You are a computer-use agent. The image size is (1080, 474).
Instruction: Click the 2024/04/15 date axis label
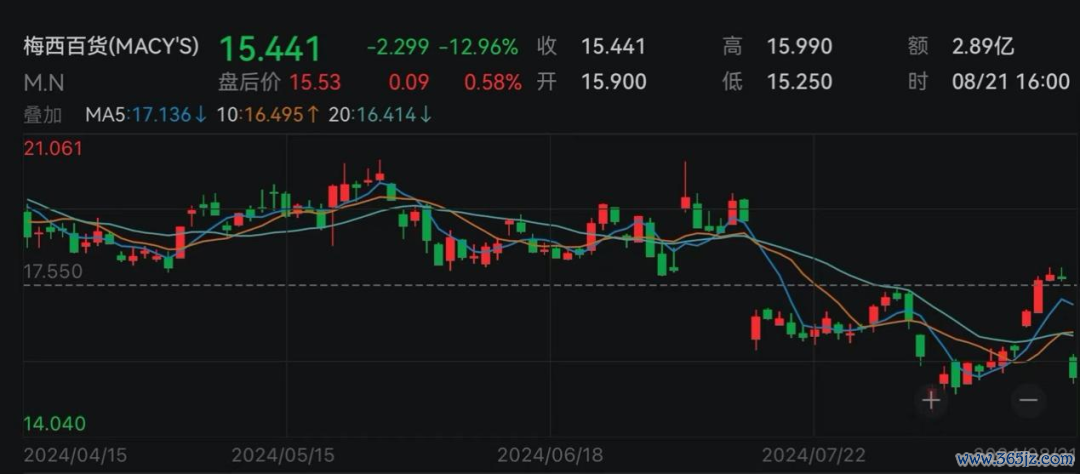coord(75,455)
